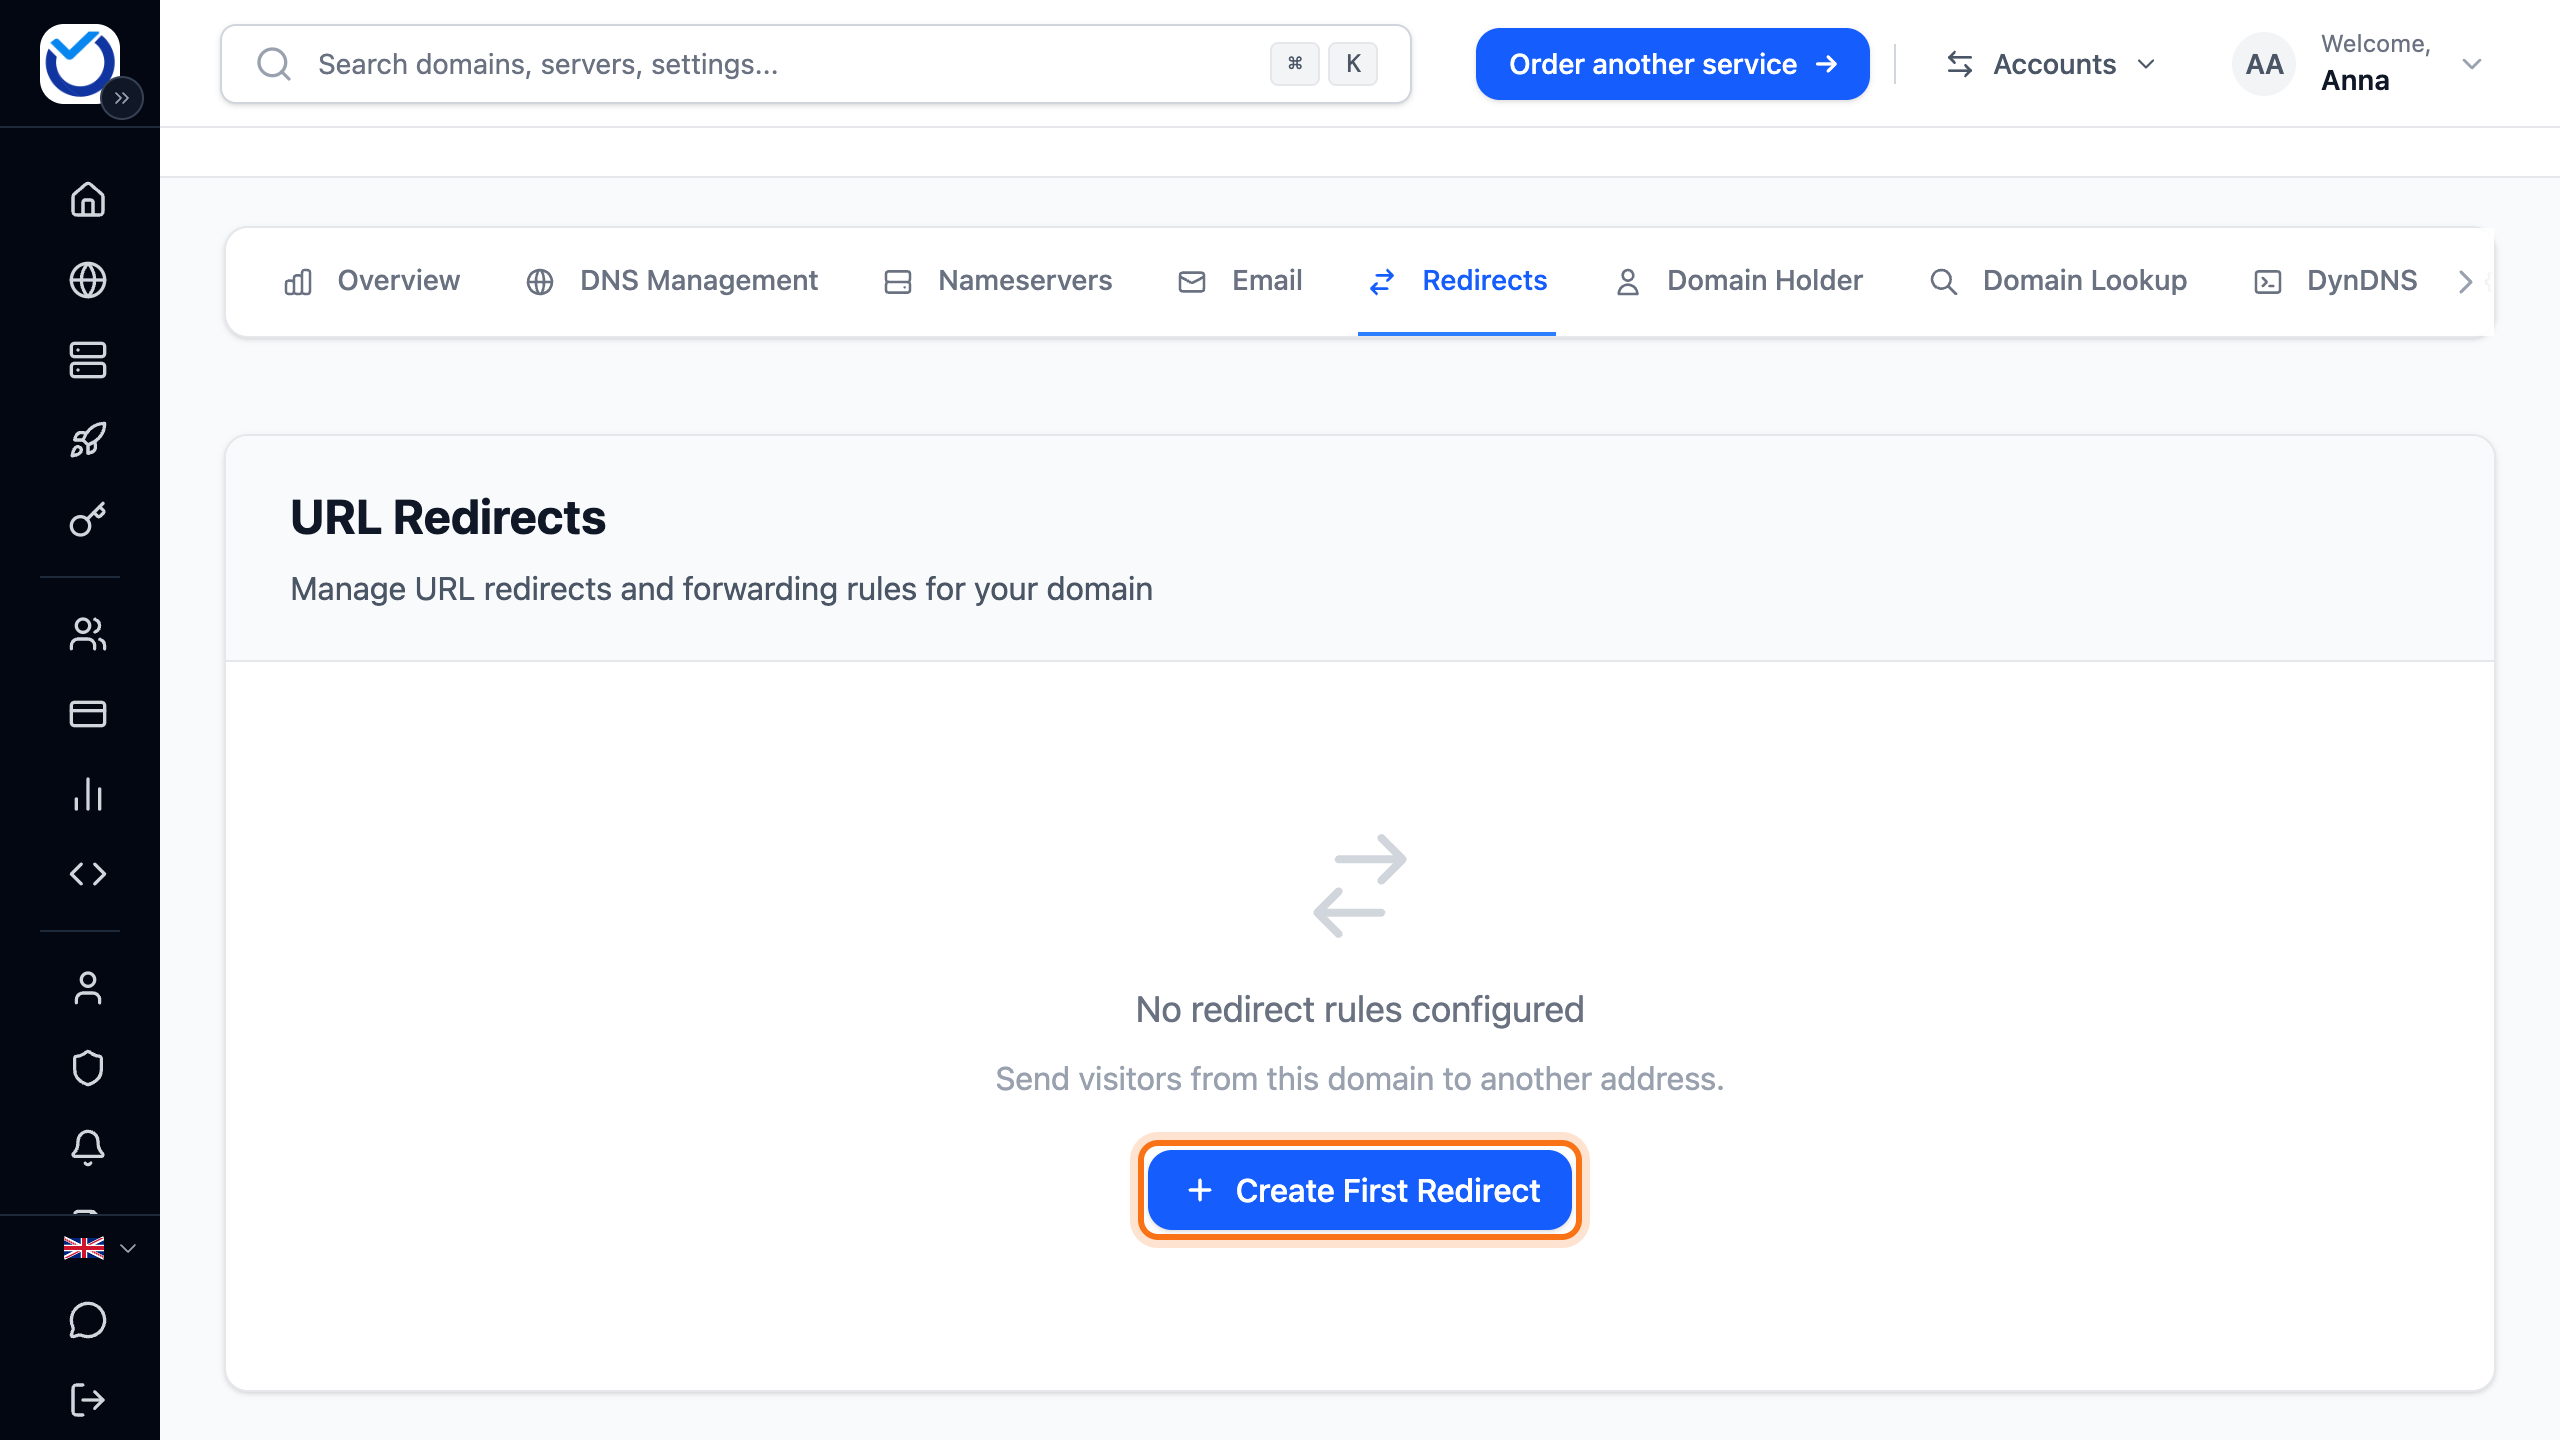Click the AA user avatar
The width and height of the screenshot is (2560, 1440).
(2263, 64)
